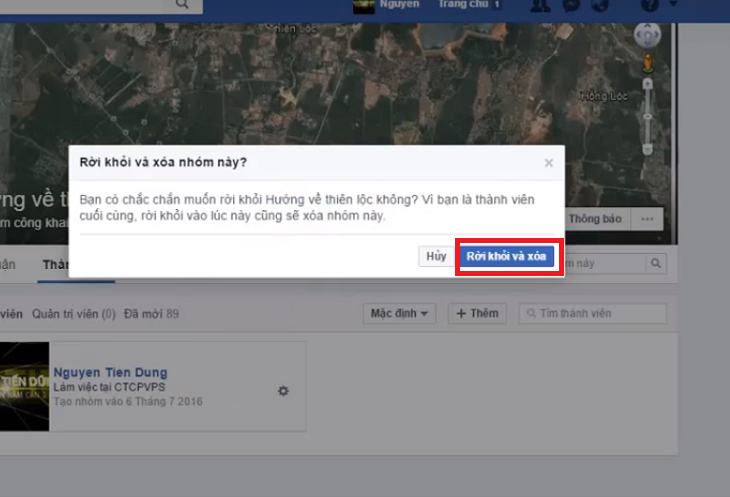The image size is (730, 497).
Task: Open gear settings for Nguyen Tien Dung
Action: point(283,391)
